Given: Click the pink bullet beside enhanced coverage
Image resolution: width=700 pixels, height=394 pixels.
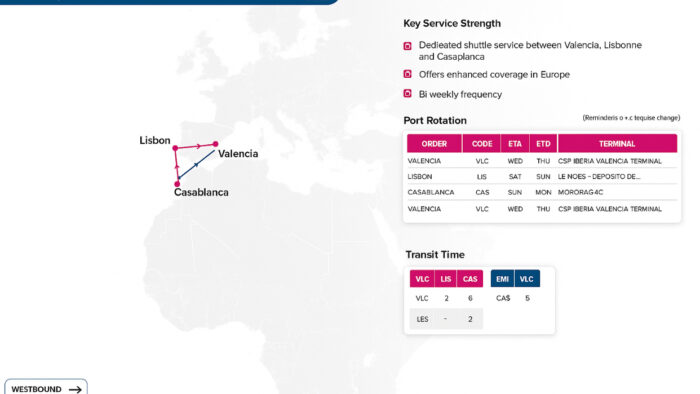Looking at the screenshot, I should coord(407,74).
